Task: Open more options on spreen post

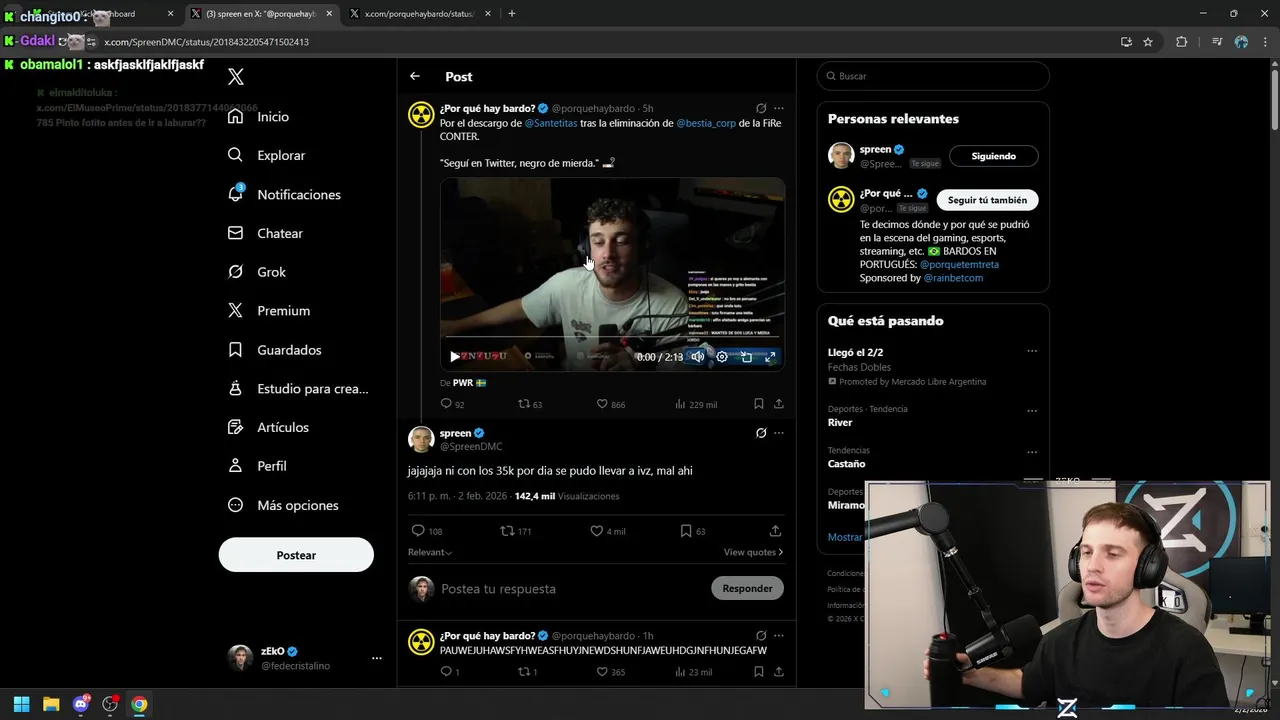Action: 779,433
